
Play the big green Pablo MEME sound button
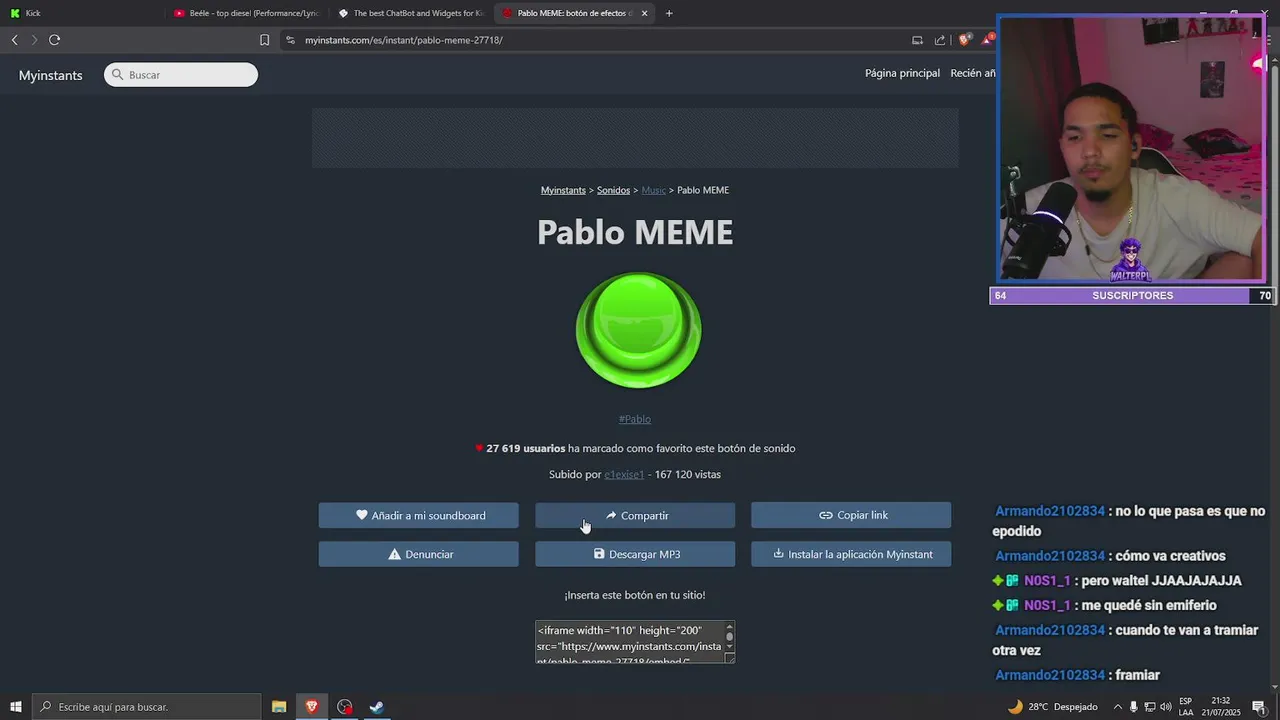click(638, 330)
